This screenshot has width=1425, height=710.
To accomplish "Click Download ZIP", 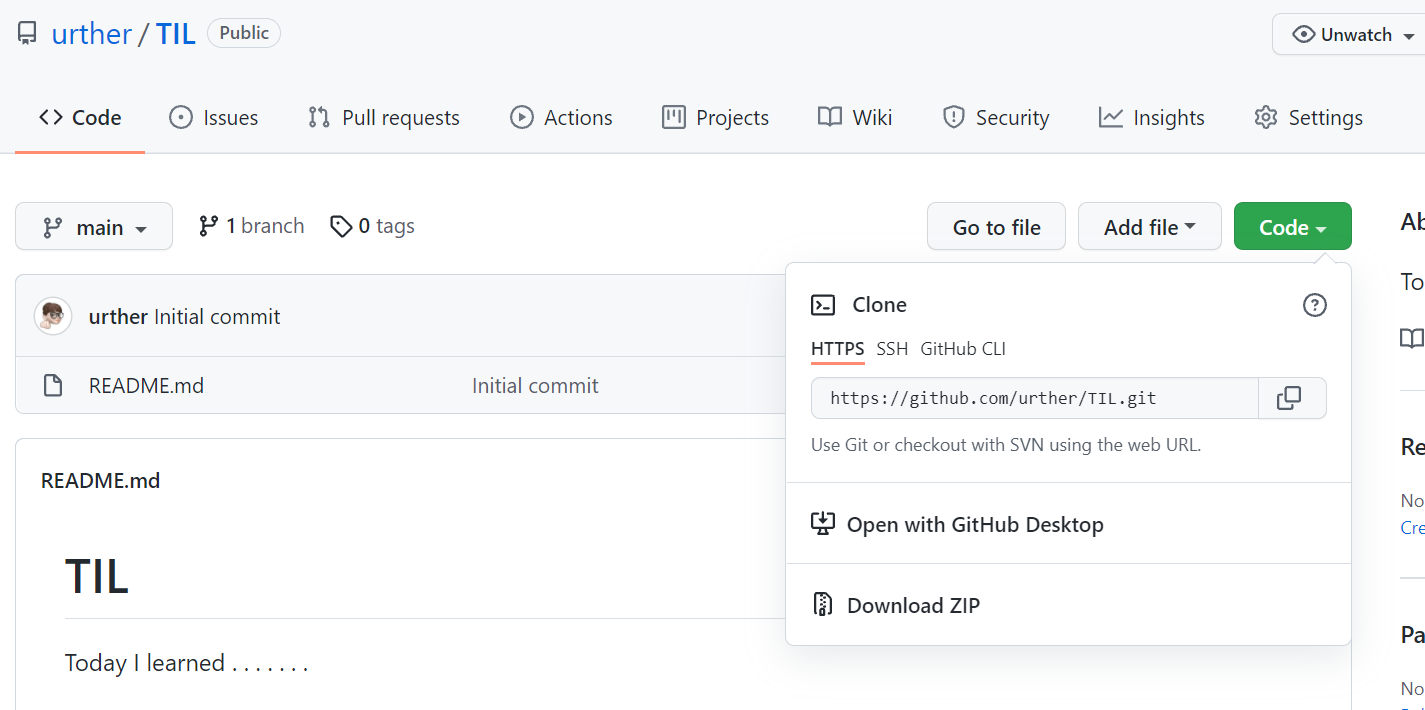I will tap(896, 605).
